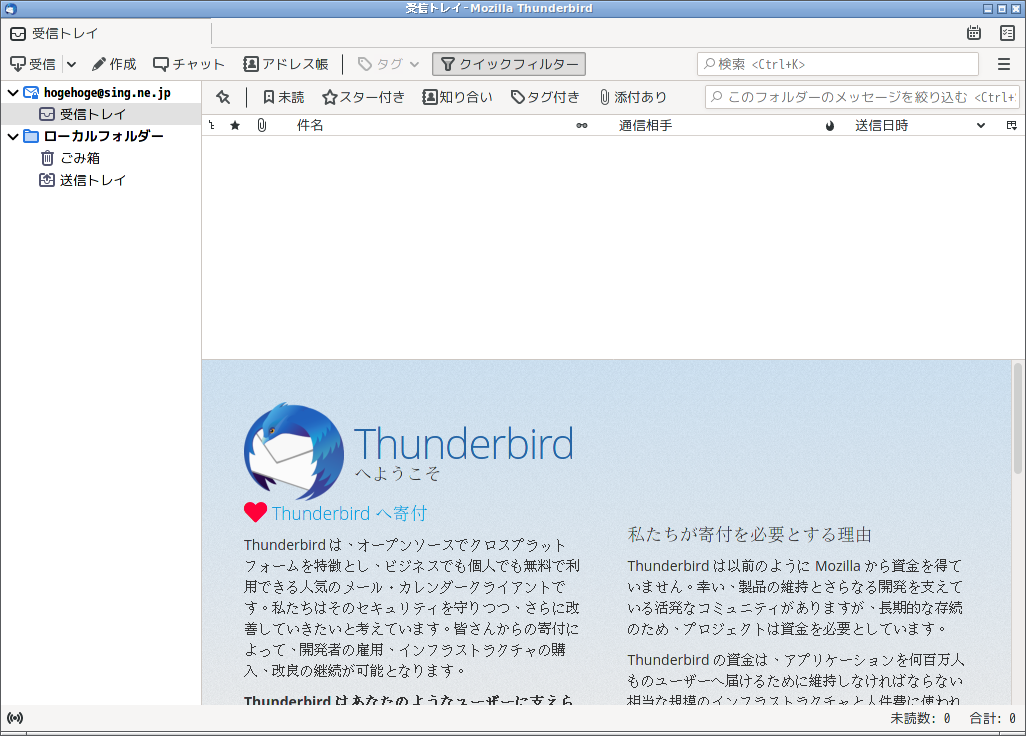The height and width of the screenshot is (736, 1026).
Task: Sort by the star column header
Action: 235,126
